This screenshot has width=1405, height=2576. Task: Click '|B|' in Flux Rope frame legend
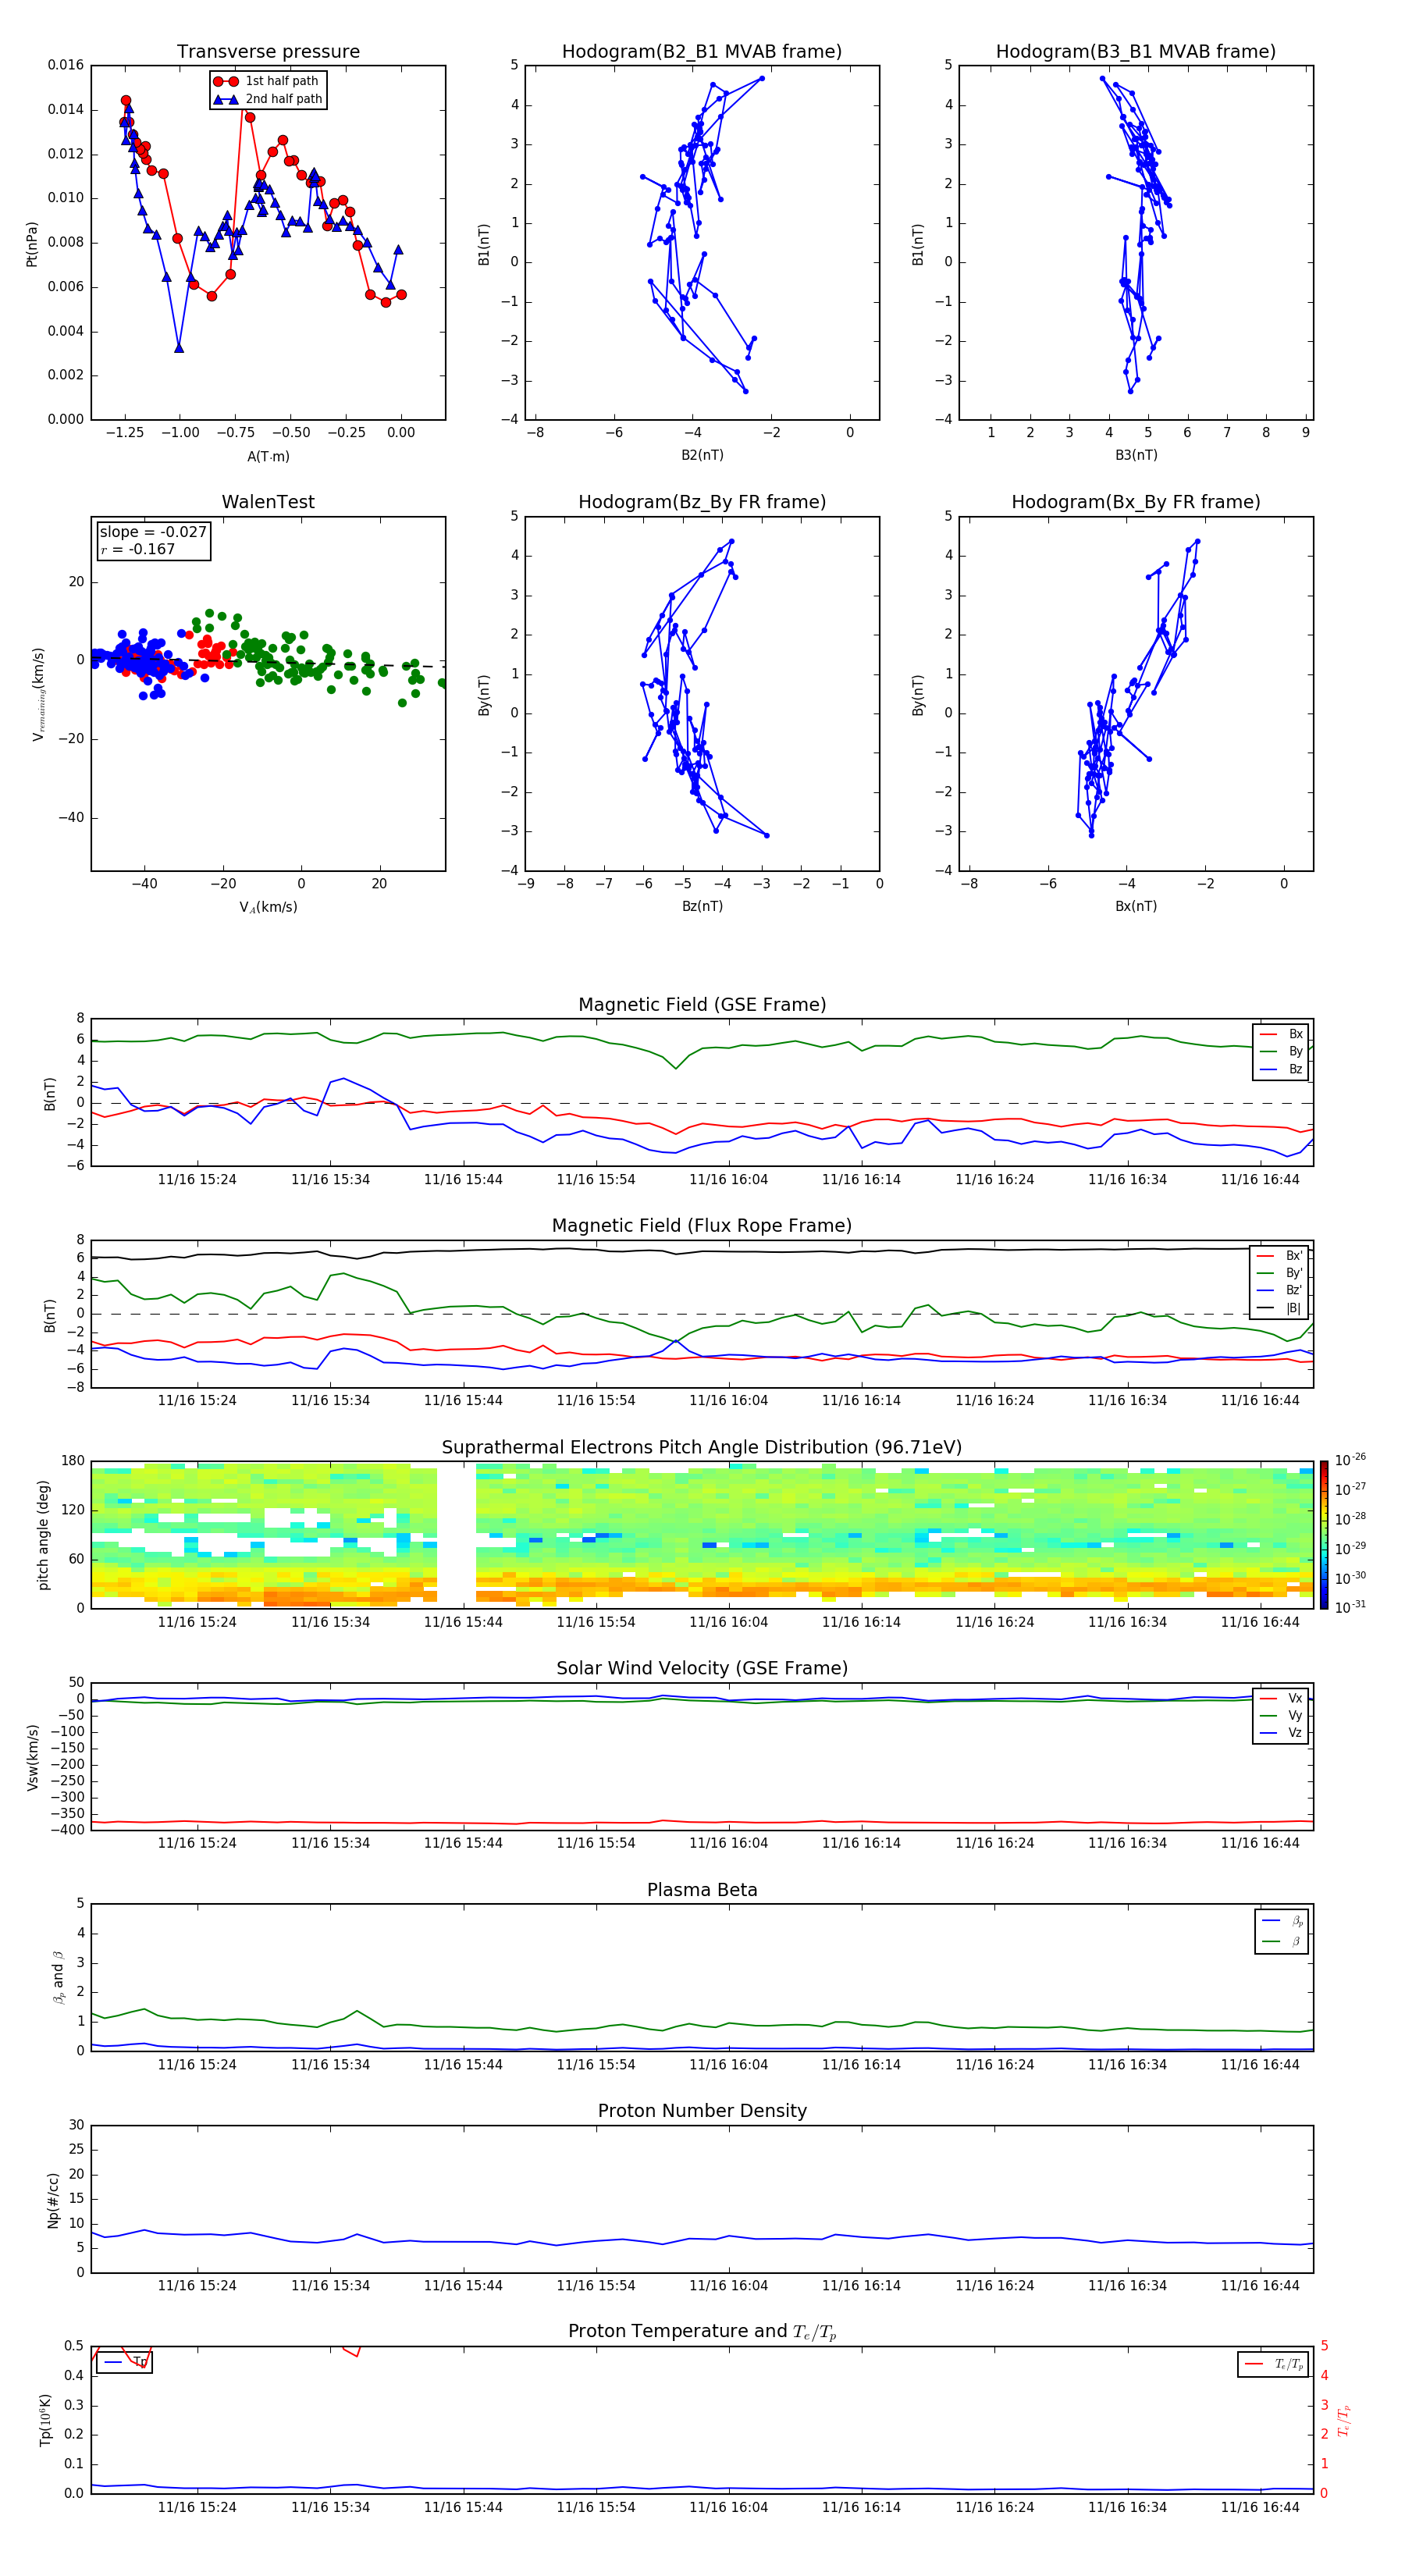[1280, 1308]
